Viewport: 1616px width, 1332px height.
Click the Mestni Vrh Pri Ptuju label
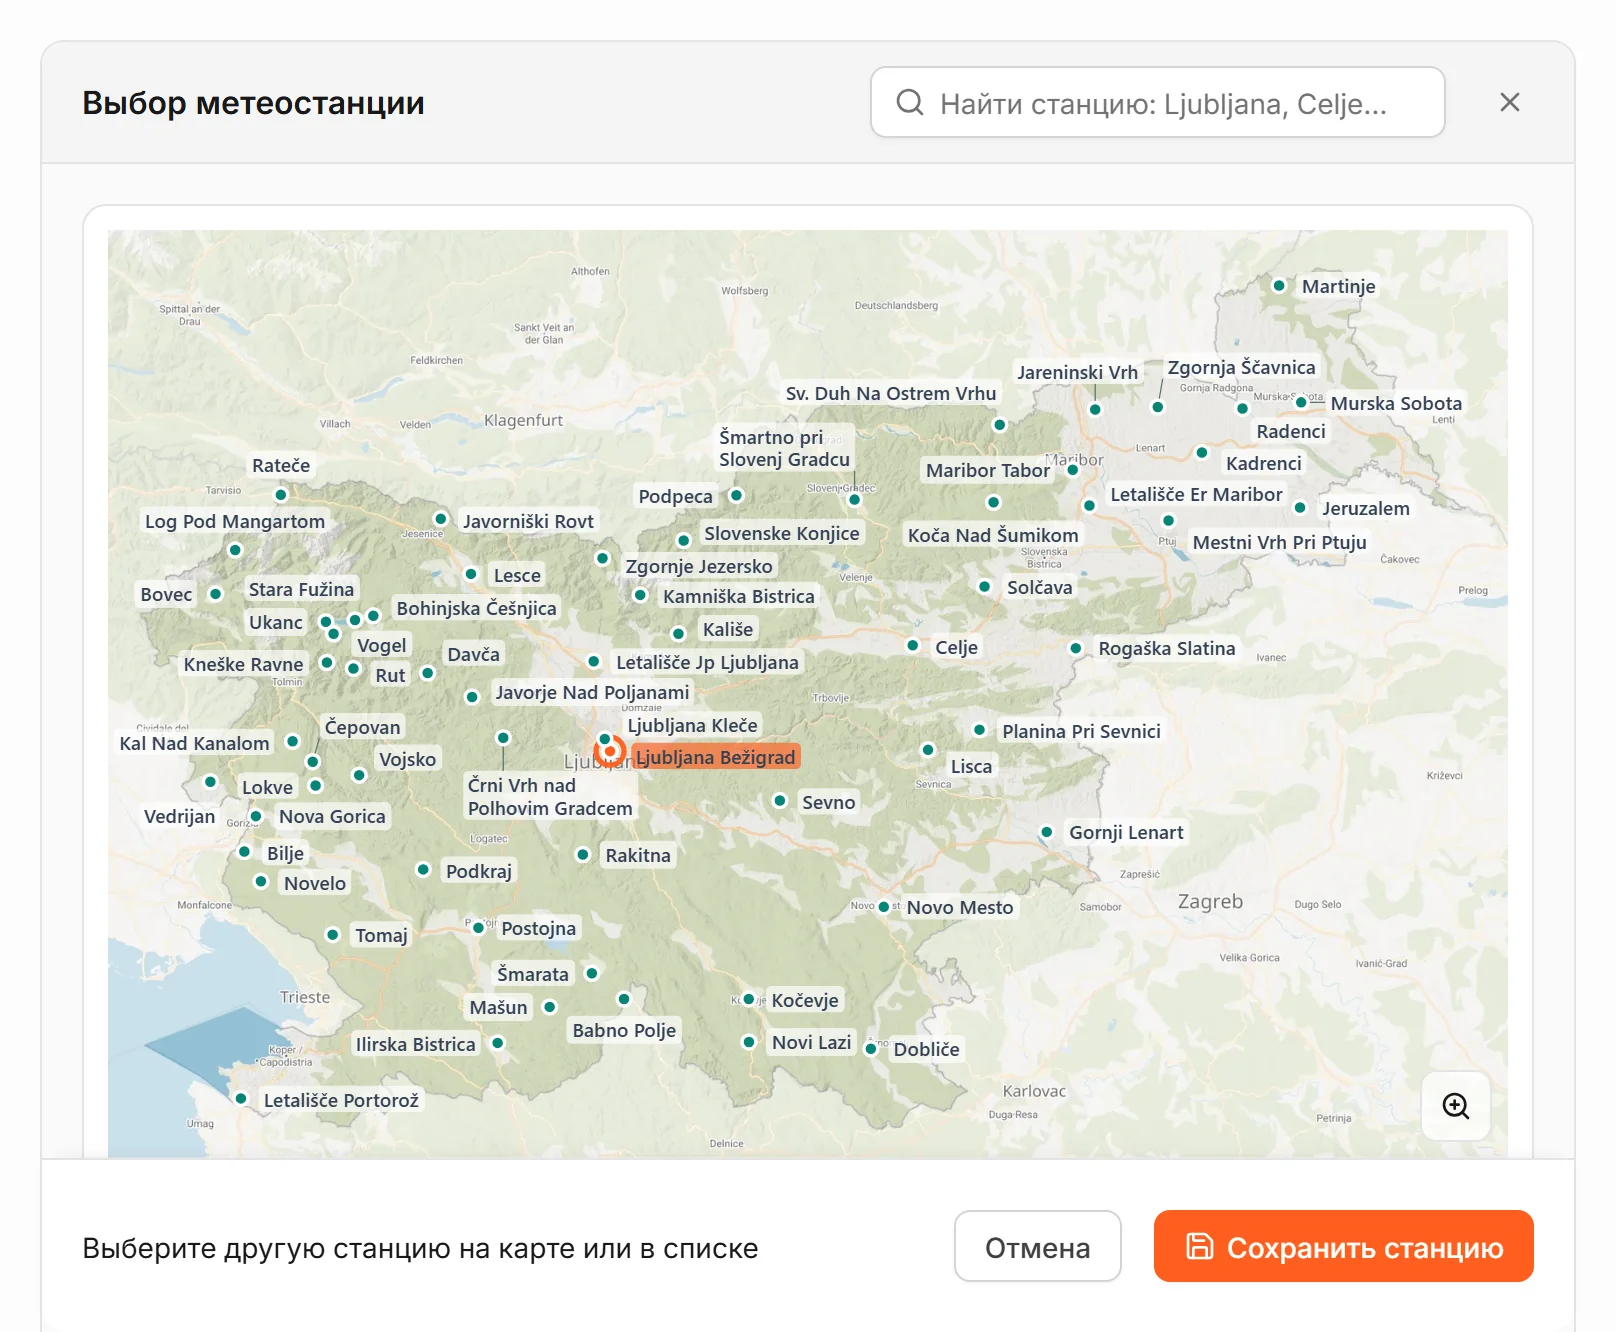[x=1279, y=542]
